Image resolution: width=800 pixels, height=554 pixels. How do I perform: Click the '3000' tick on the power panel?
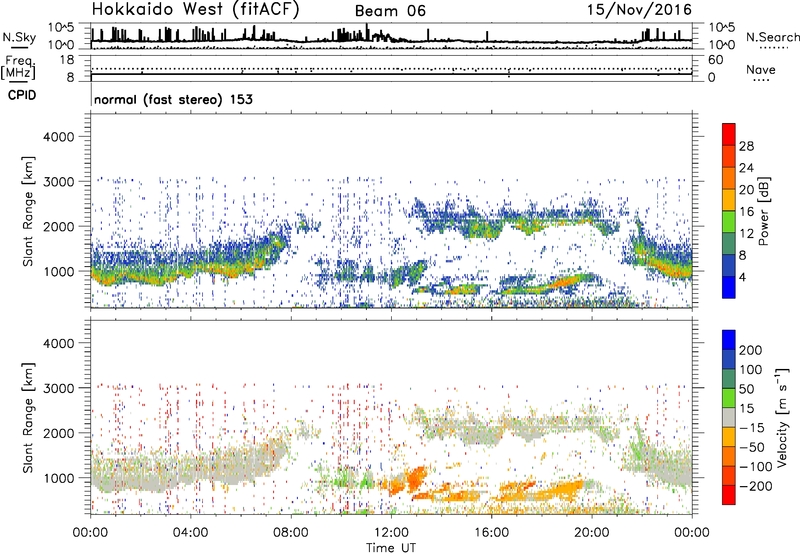click(x=58, y=182)
